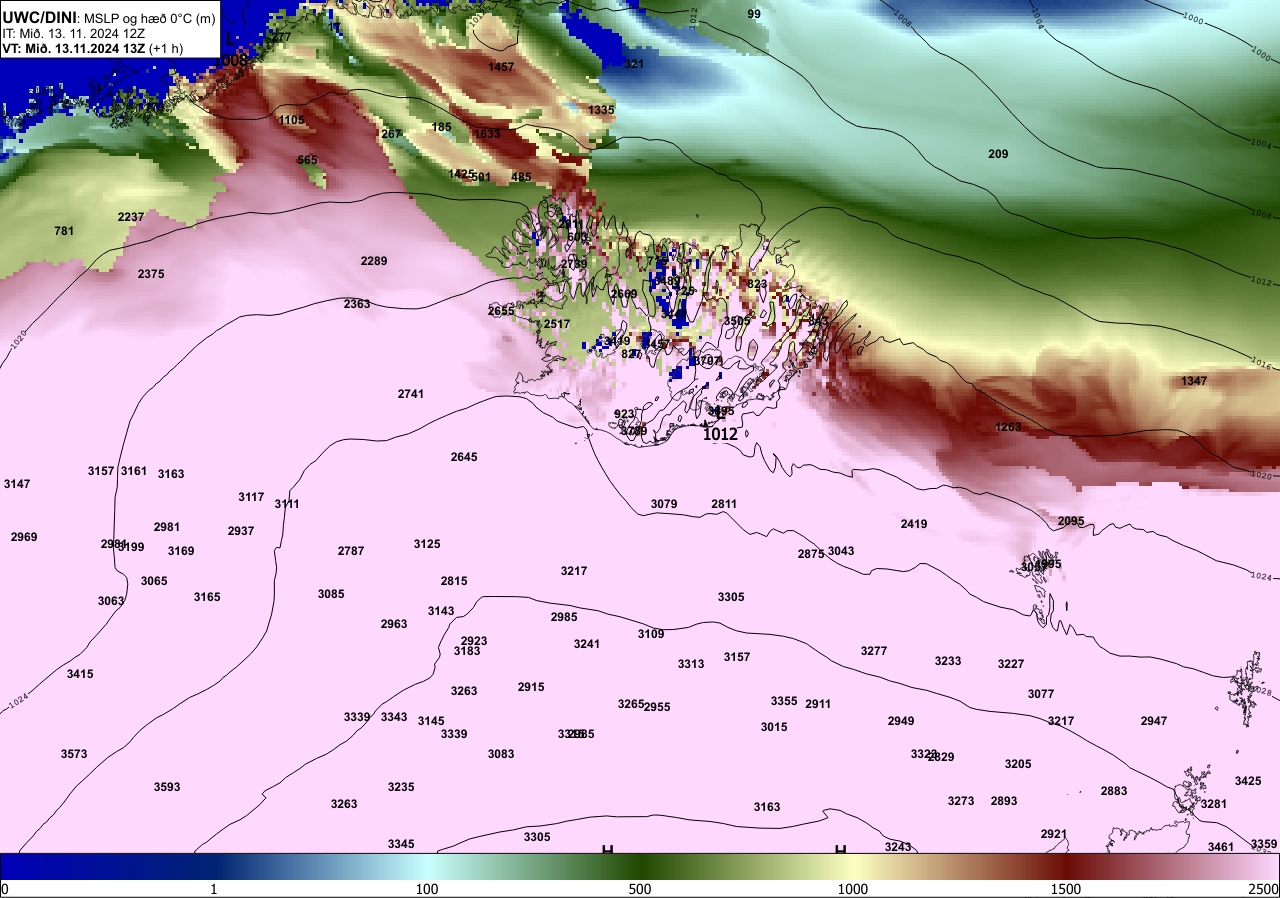Click the height value 3125
This screenshot has height=898, width=1280.
427,544
